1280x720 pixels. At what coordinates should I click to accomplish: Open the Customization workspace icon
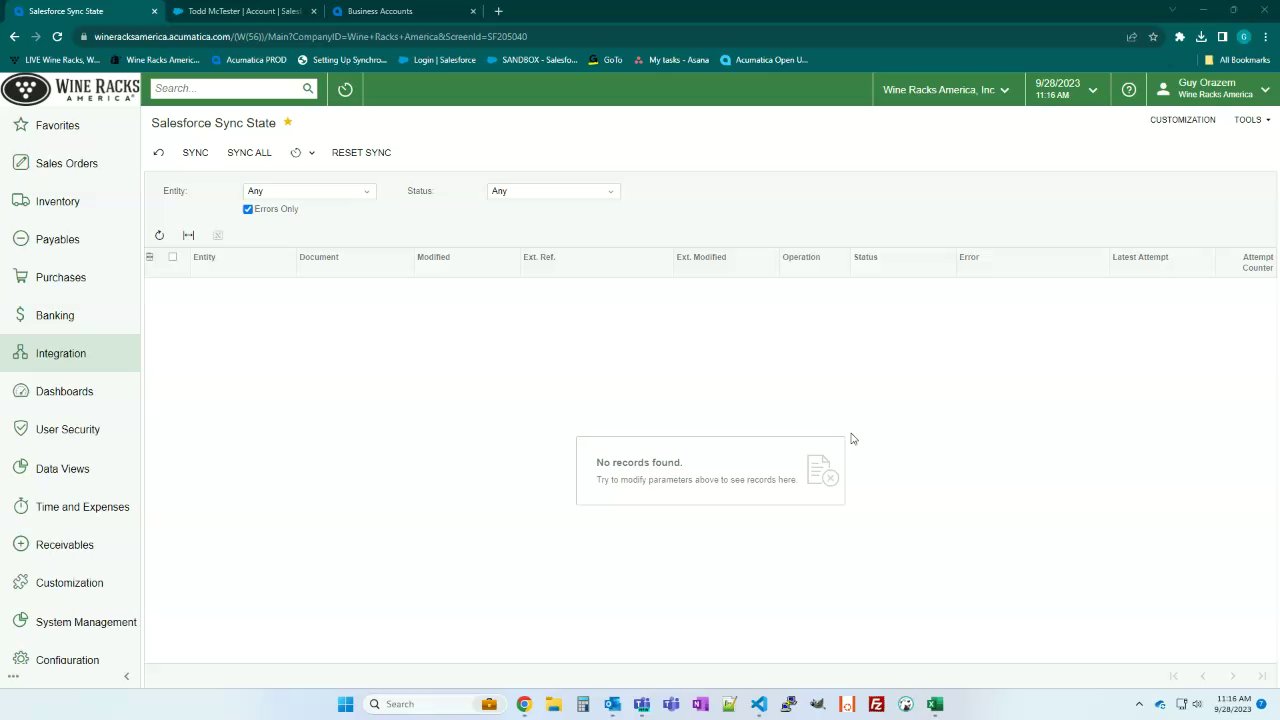coord(21,582)
